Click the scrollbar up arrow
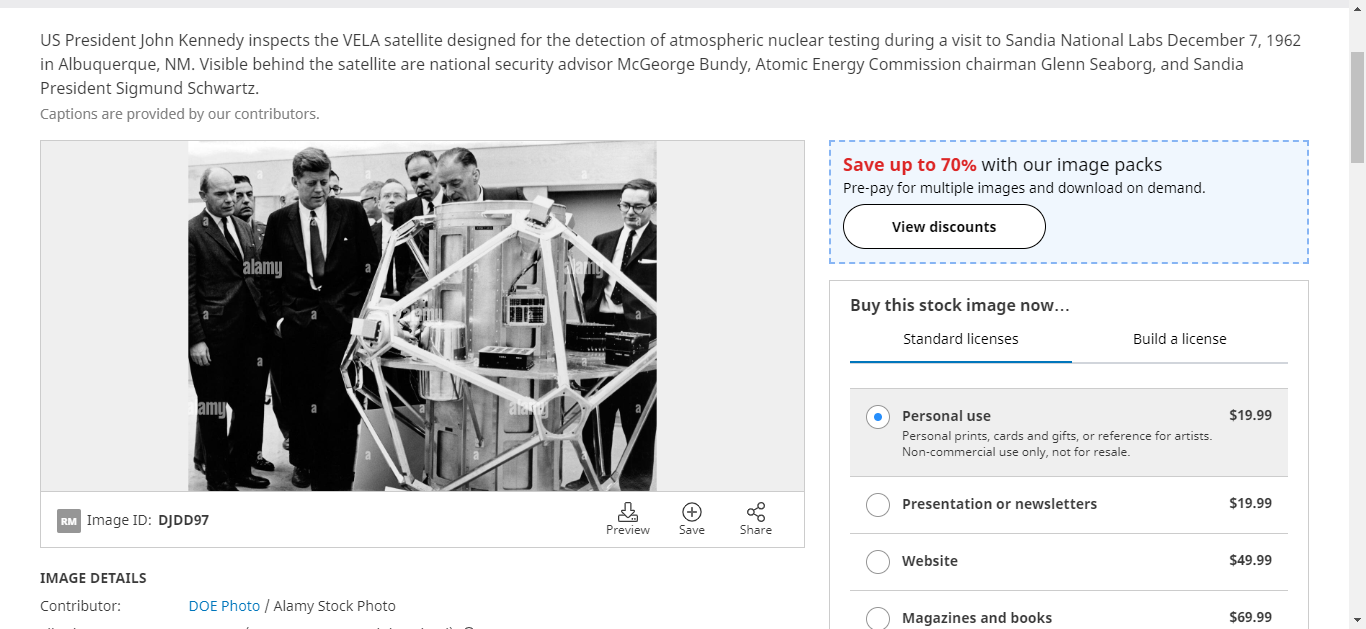1366x629 pixels. coord(1357,7)
